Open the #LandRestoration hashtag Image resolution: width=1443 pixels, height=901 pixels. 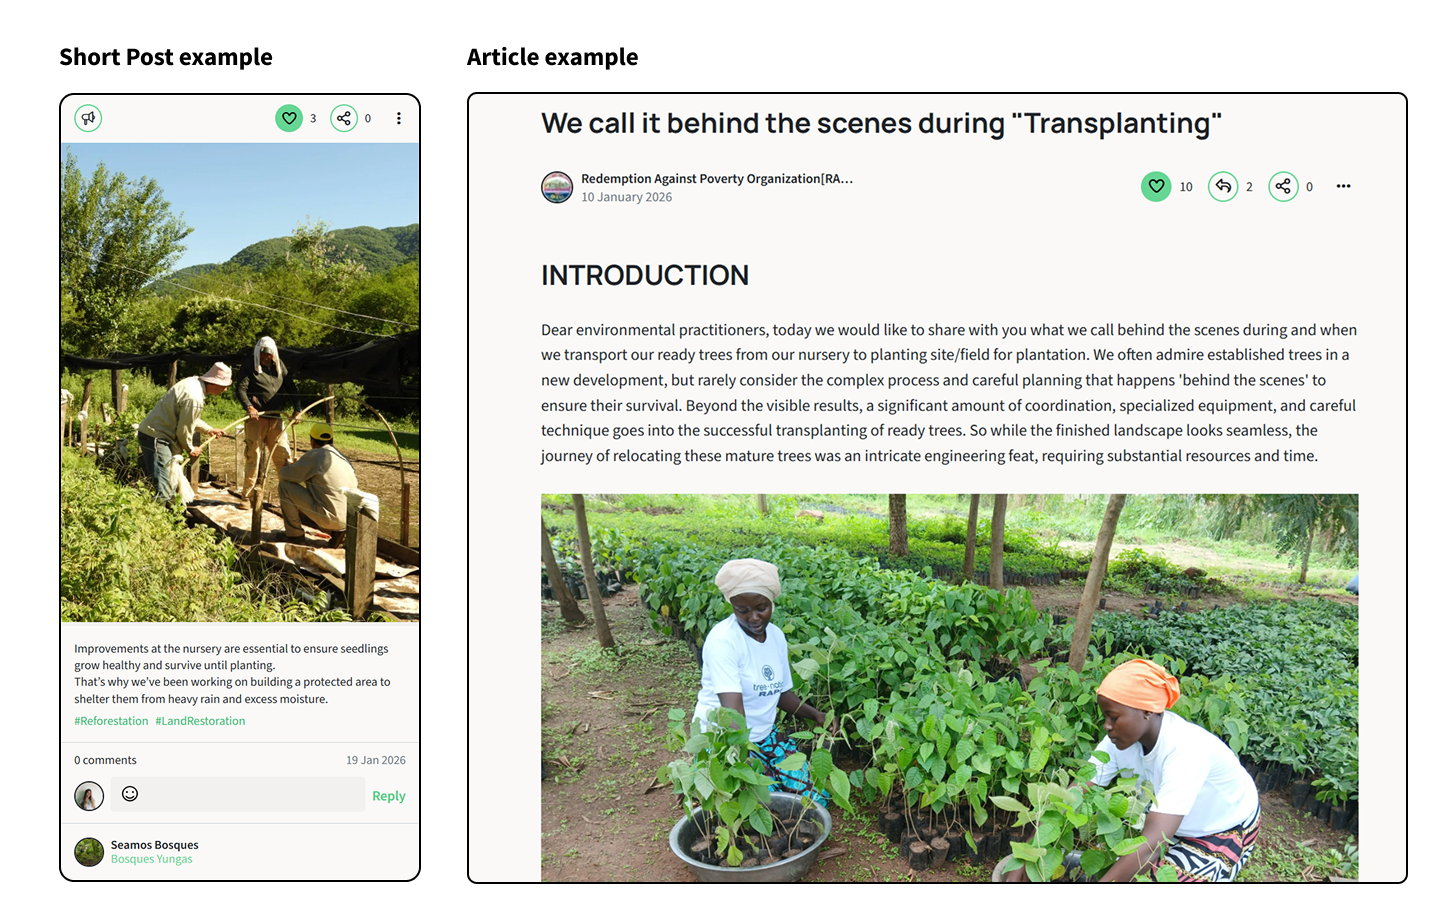tap(200, 721)
